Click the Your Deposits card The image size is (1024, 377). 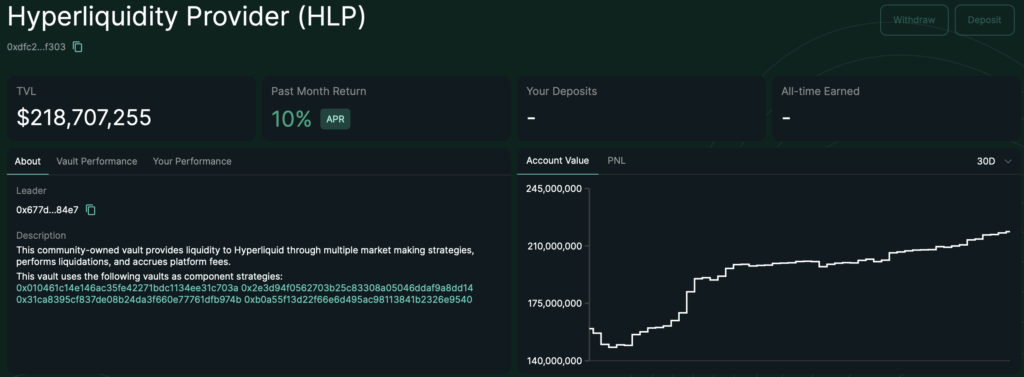641,108
